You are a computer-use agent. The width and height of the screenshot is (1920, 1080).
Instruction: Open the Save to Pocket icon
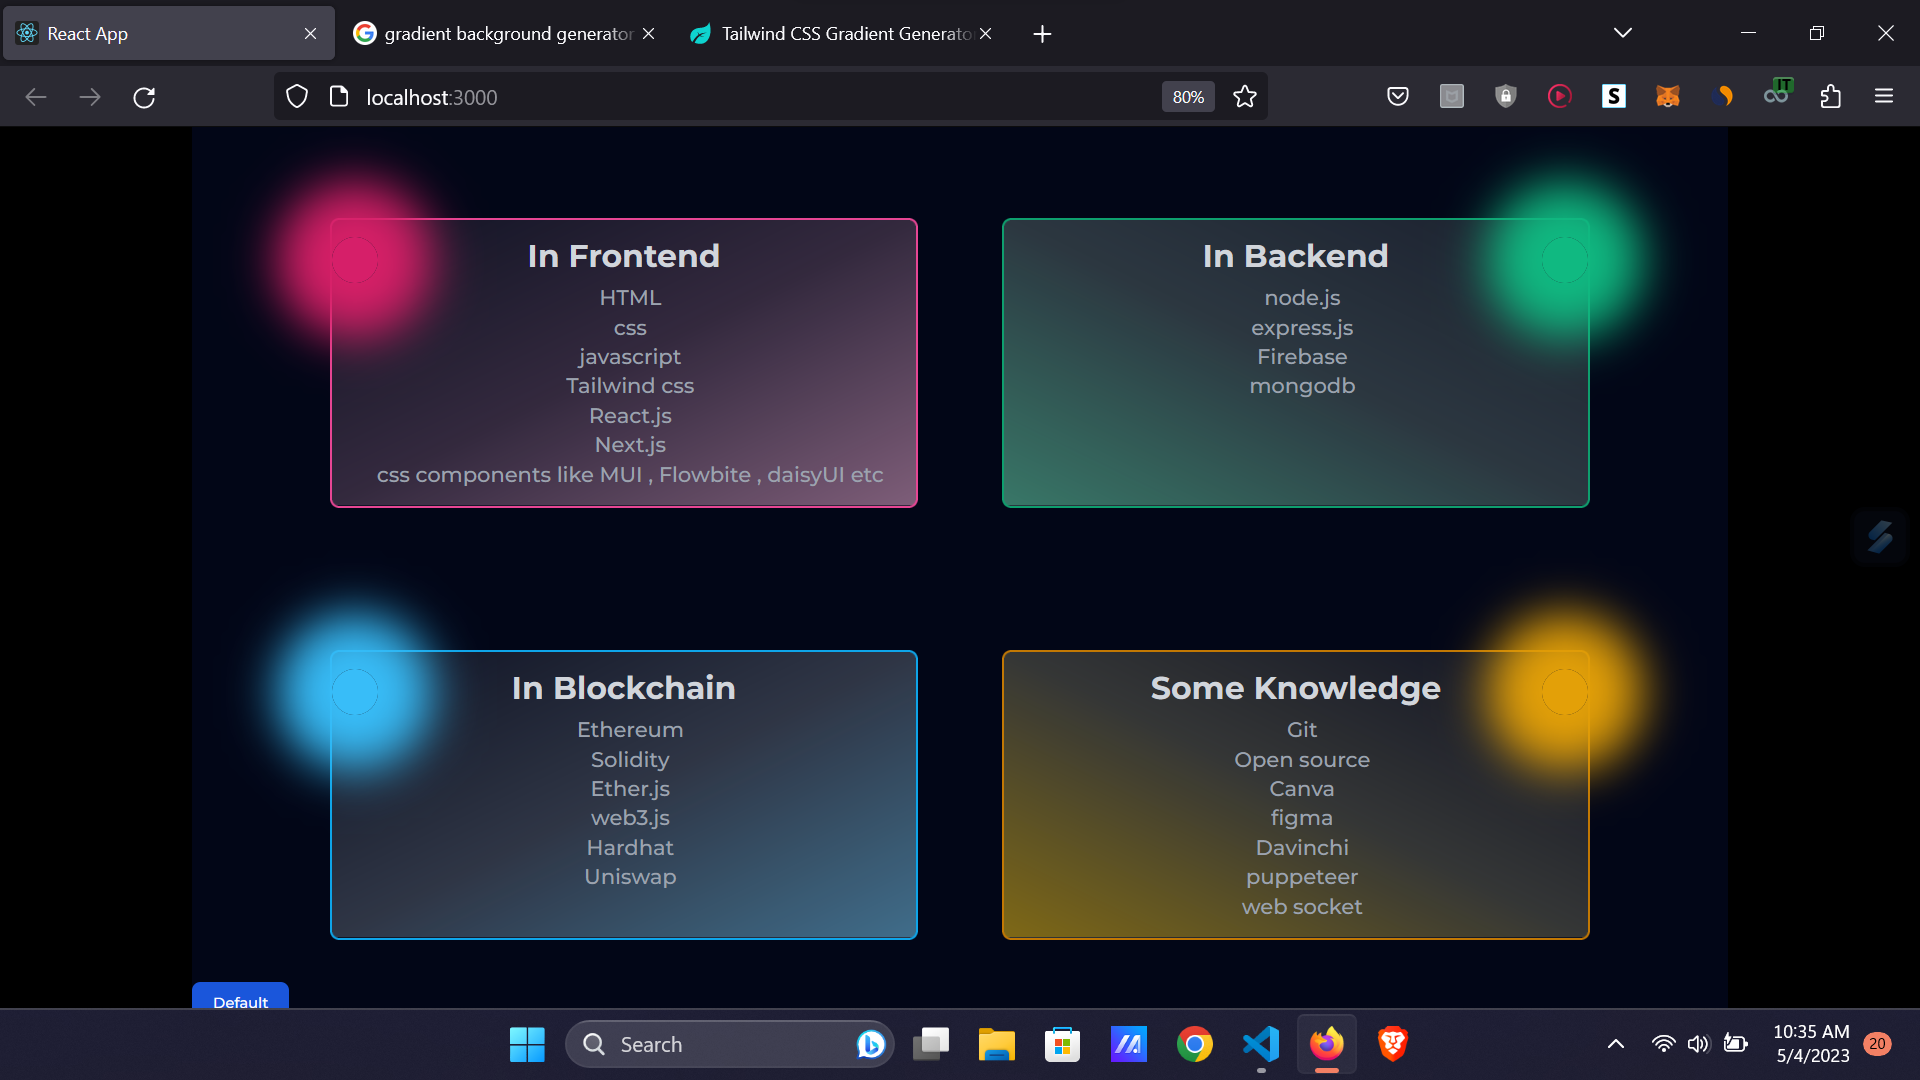[x=1398, y=97]
